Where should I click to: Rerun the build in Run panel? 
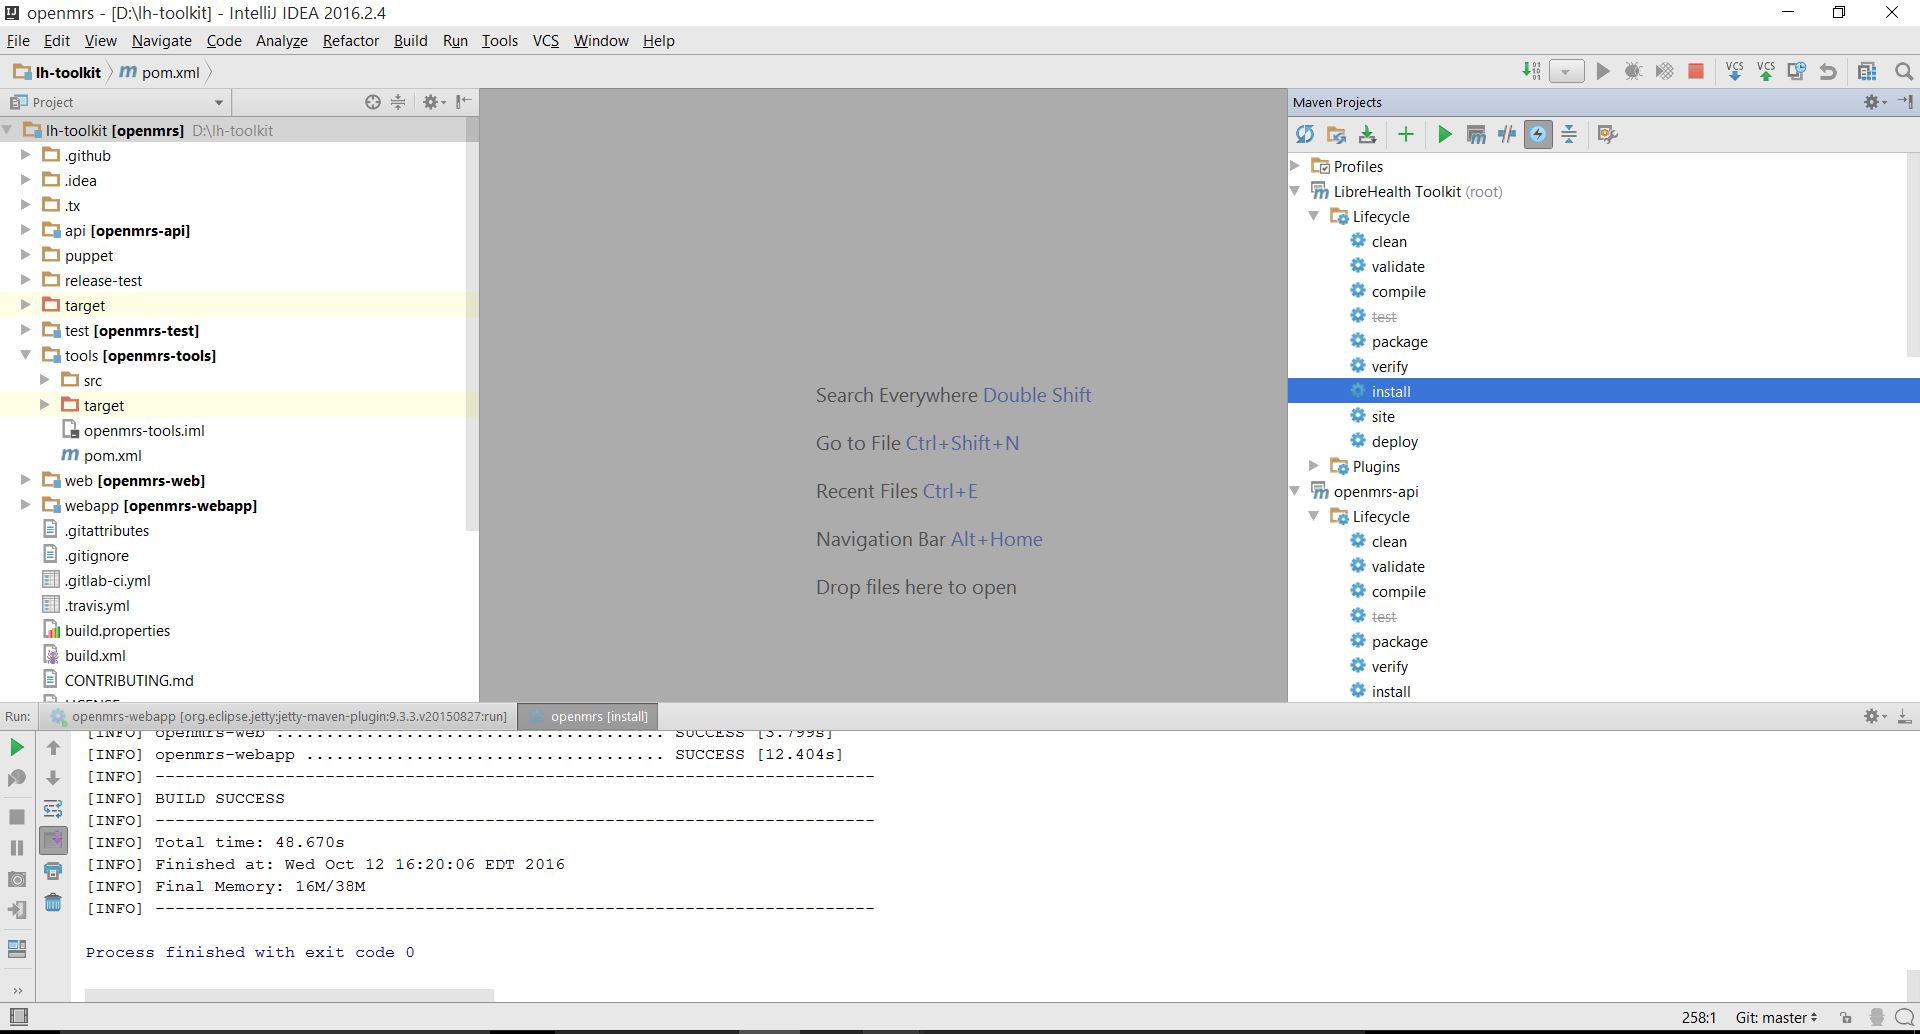[x=17, y=747]
